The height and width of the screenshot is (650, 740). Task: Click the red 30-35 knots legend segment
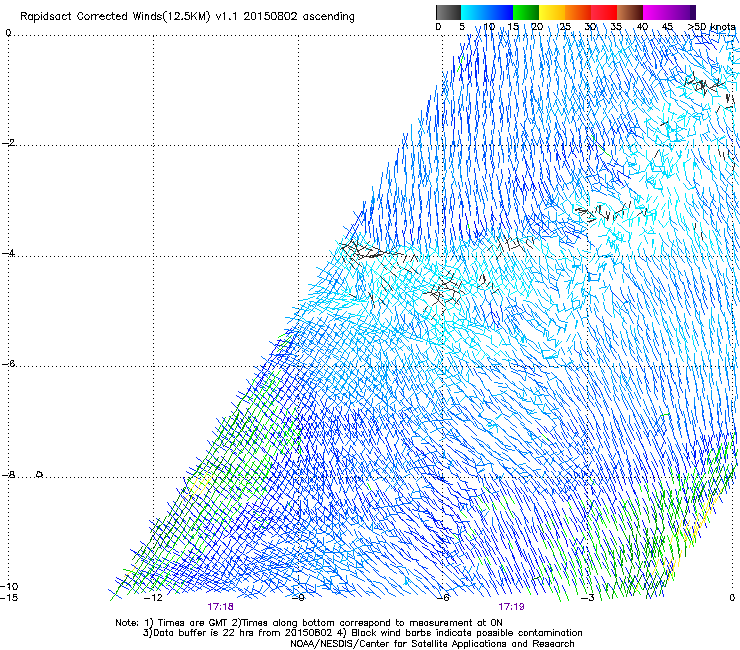tap(604, 12)
